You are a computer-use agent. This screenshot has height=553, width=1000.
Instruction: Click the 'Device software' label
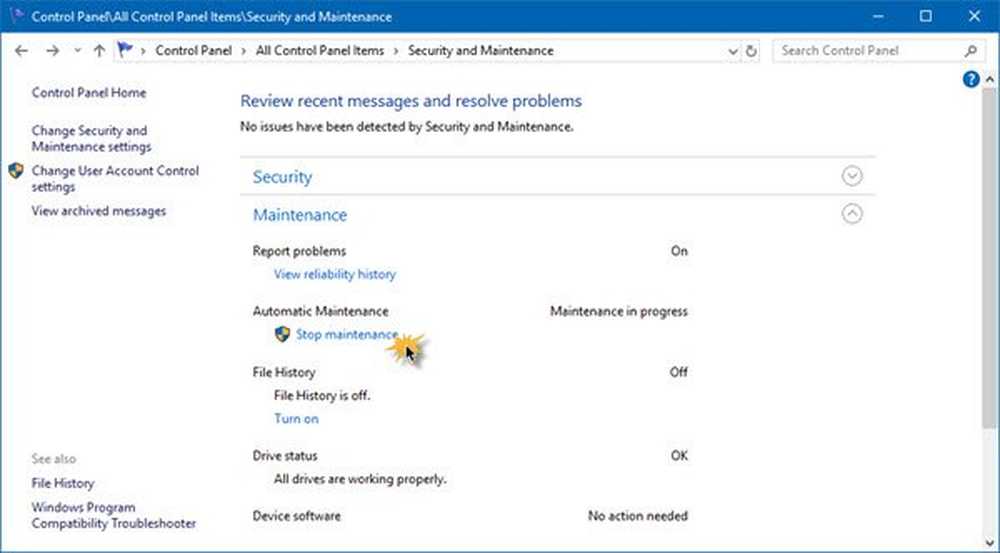point(297,516)
